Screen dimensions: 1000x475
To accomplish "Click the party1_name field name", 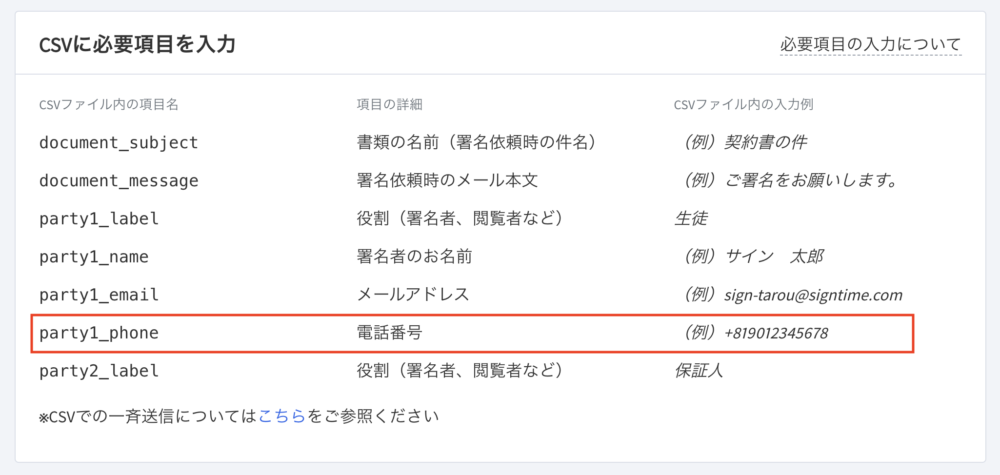I will (94, 256).
